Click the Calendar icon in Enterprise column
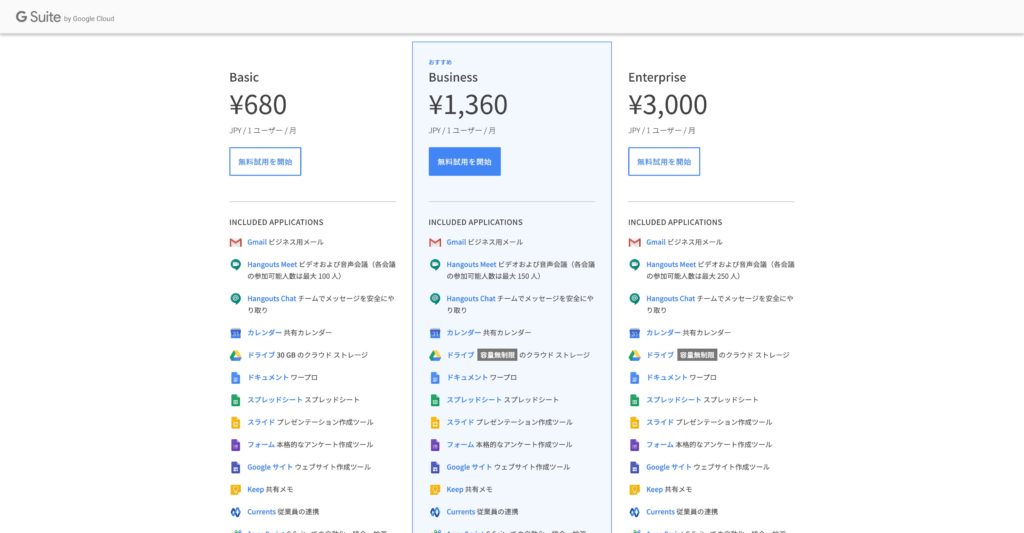Screen dimensions: 1024x533 [634, 333]
